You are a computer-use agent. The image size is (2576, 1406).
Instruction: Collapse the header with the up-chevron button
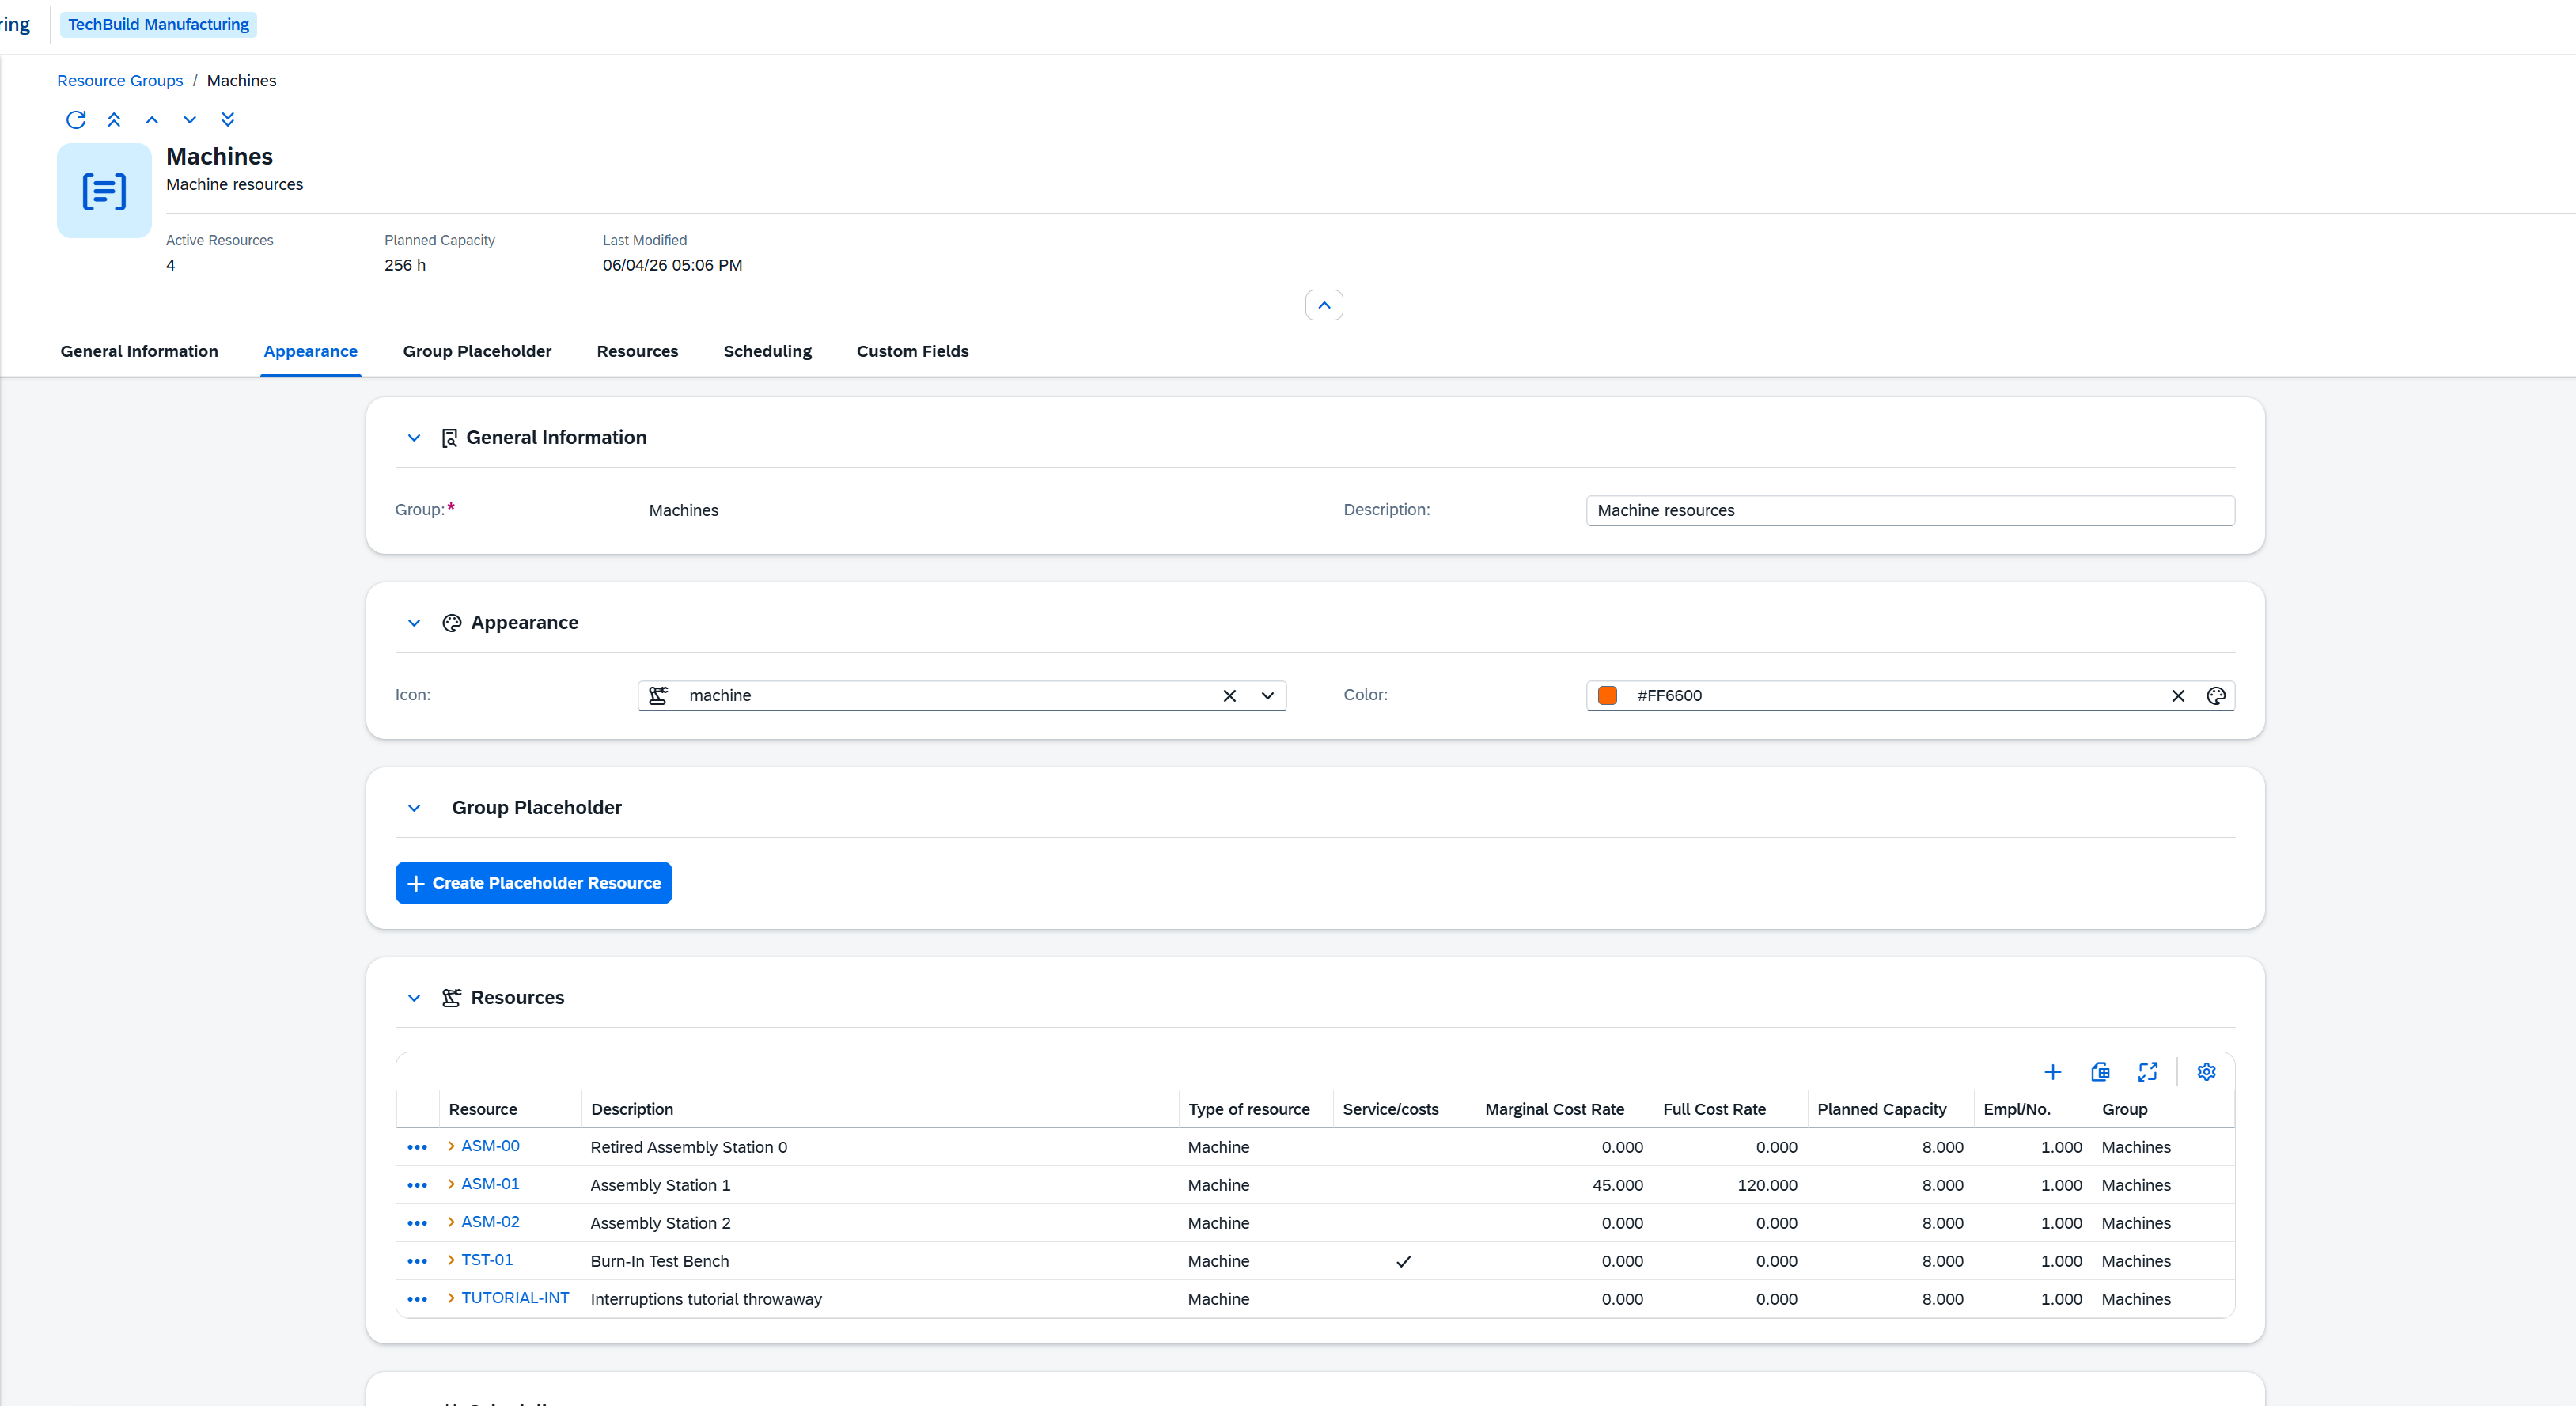1324,305
